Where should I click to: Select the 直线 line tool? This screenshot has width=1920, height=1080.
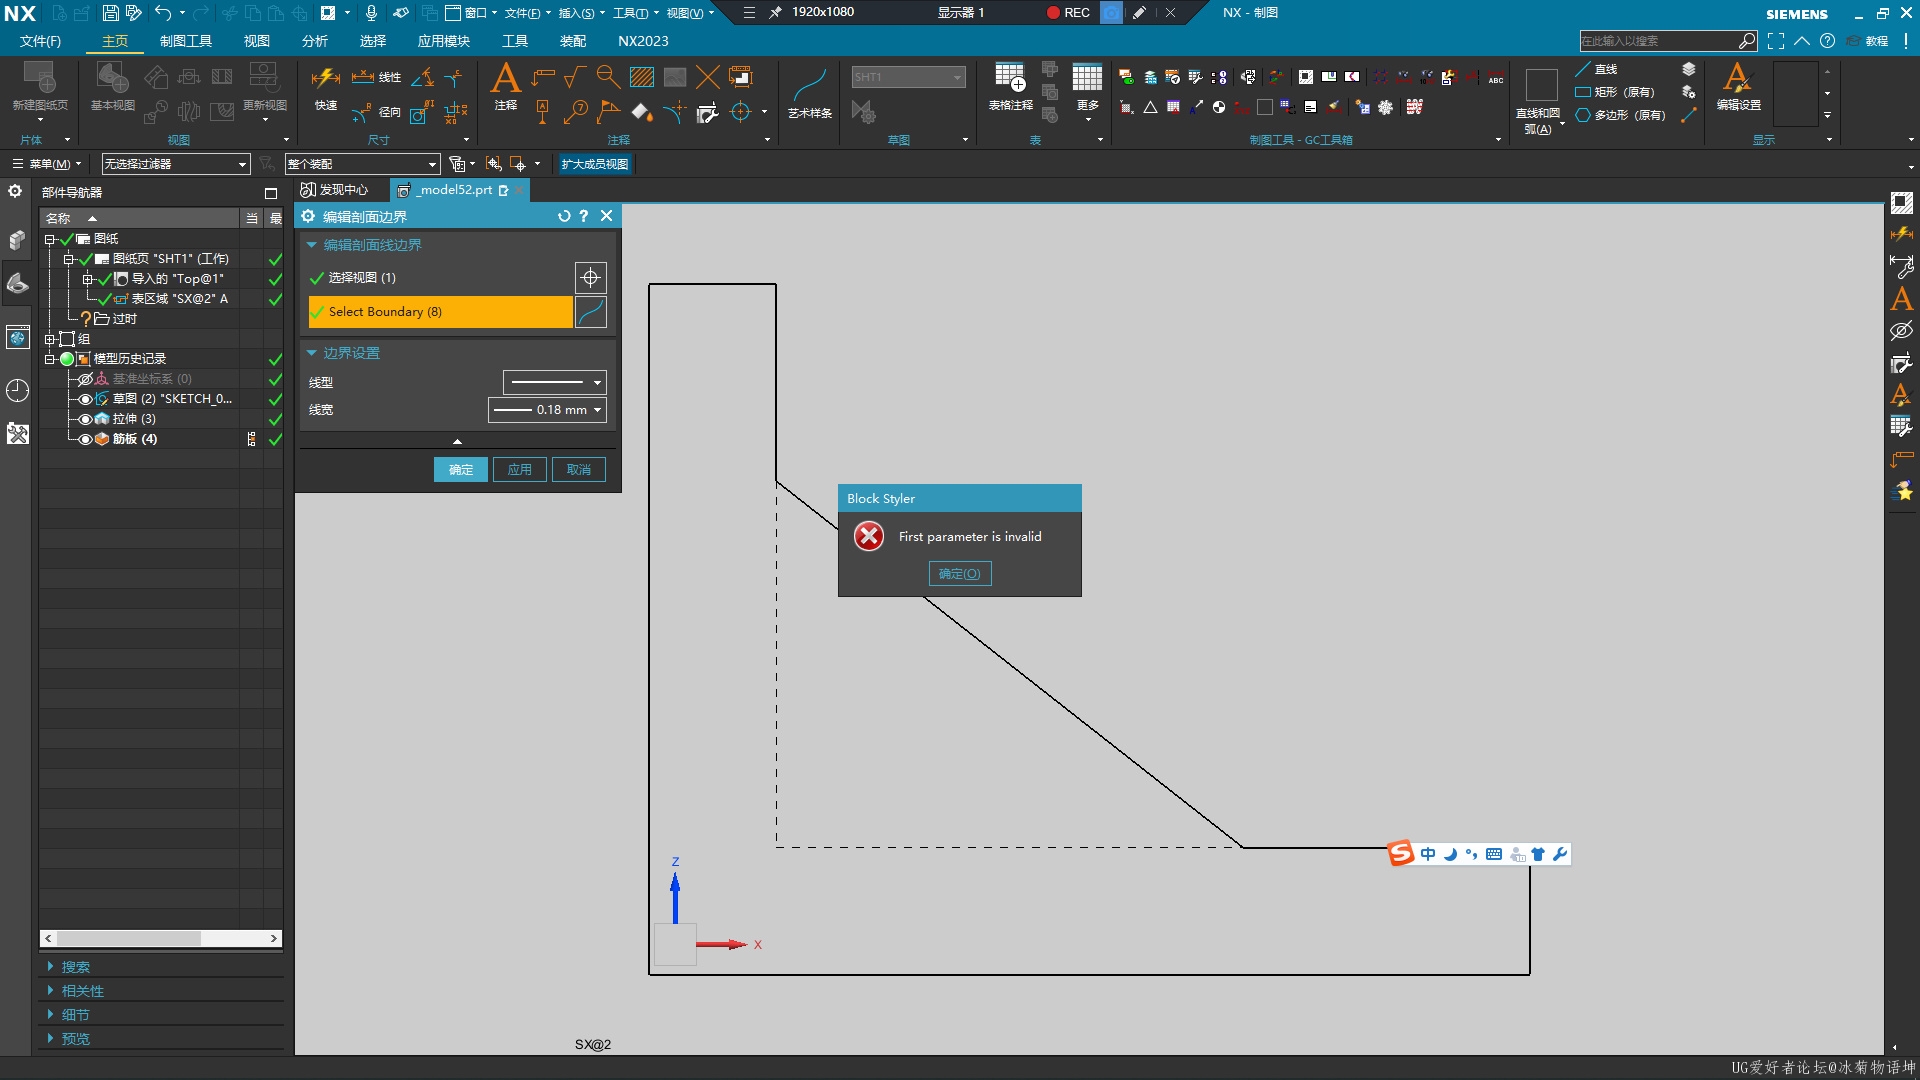[1596, 69]
